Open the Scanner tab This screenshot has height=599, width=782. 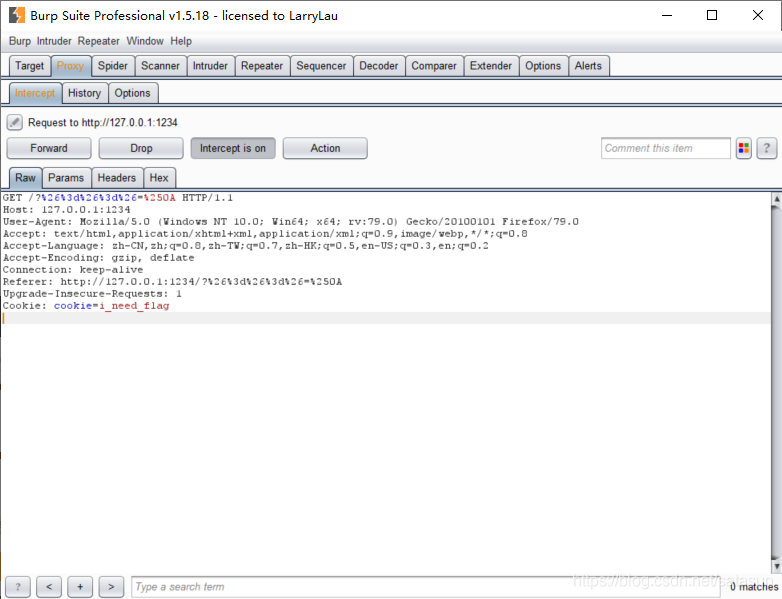pos(160,66)
